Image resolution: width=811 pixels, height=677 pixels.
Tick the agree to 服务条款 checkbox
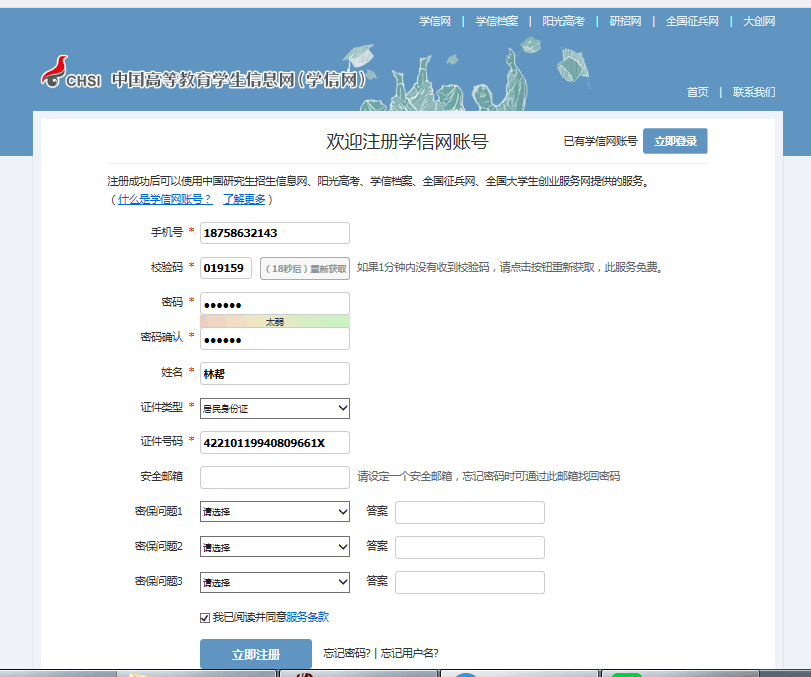coord(205,617)
